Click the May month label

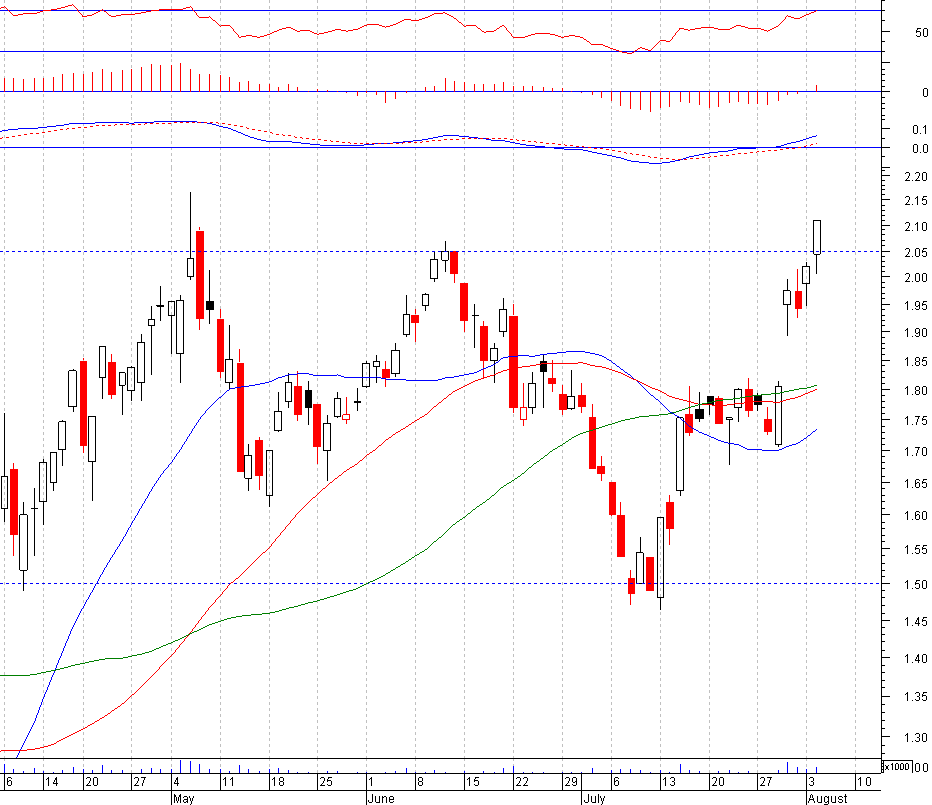tap(184, 798)
